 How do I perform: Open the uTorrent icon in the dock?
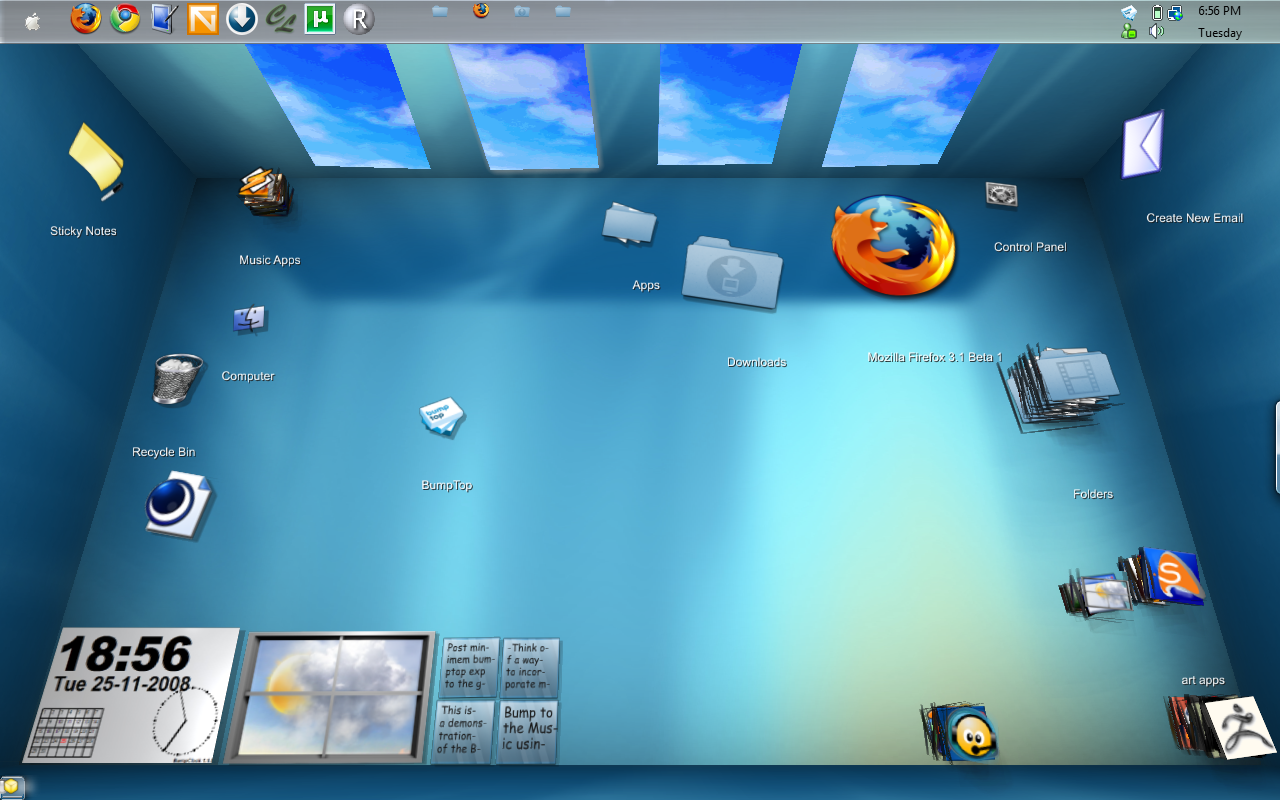[x=320, y=18]
